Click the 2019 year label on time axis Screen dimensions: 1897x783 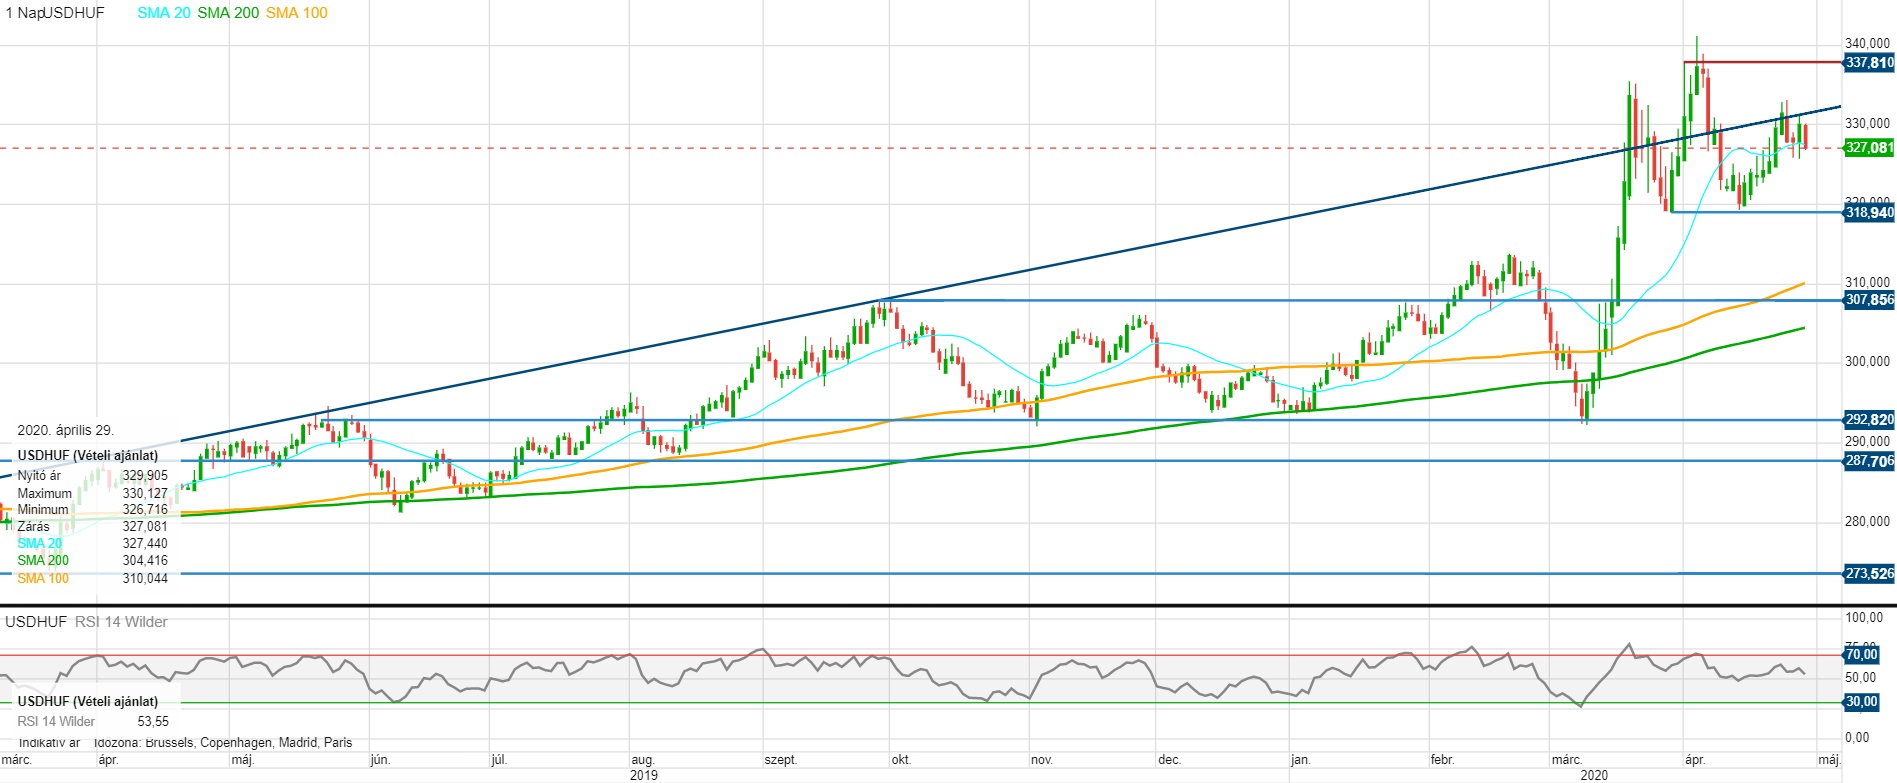[644, 775]
